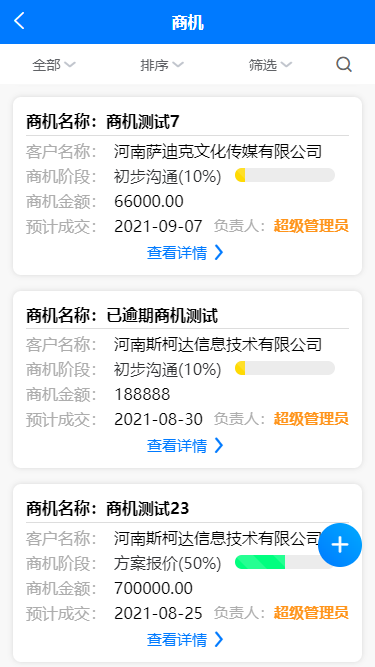This screenshot has height=667, width=375.
Task: Click progress bar of 已逾期商机测试
Action: [285, 368]
